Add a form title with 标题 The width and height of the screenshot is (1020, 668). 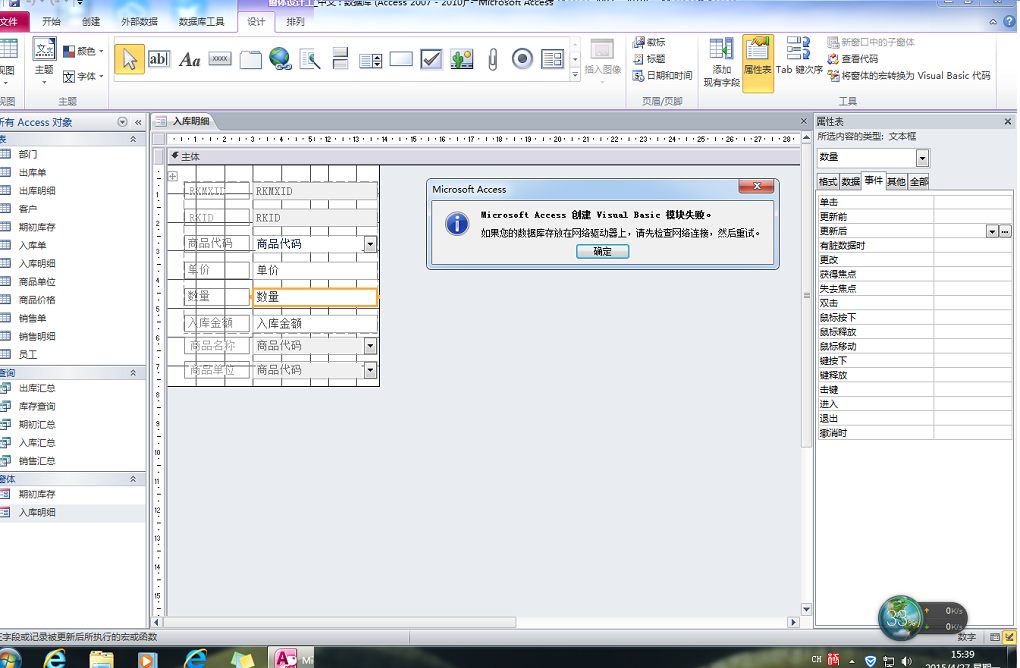click(x=649, y=59)
